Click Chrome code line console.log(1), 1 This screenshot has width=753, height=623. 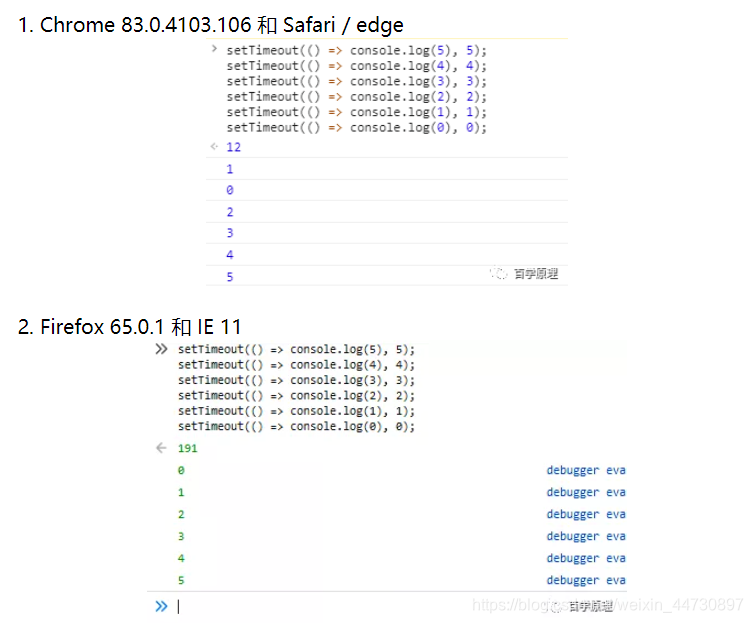(356, 112)
